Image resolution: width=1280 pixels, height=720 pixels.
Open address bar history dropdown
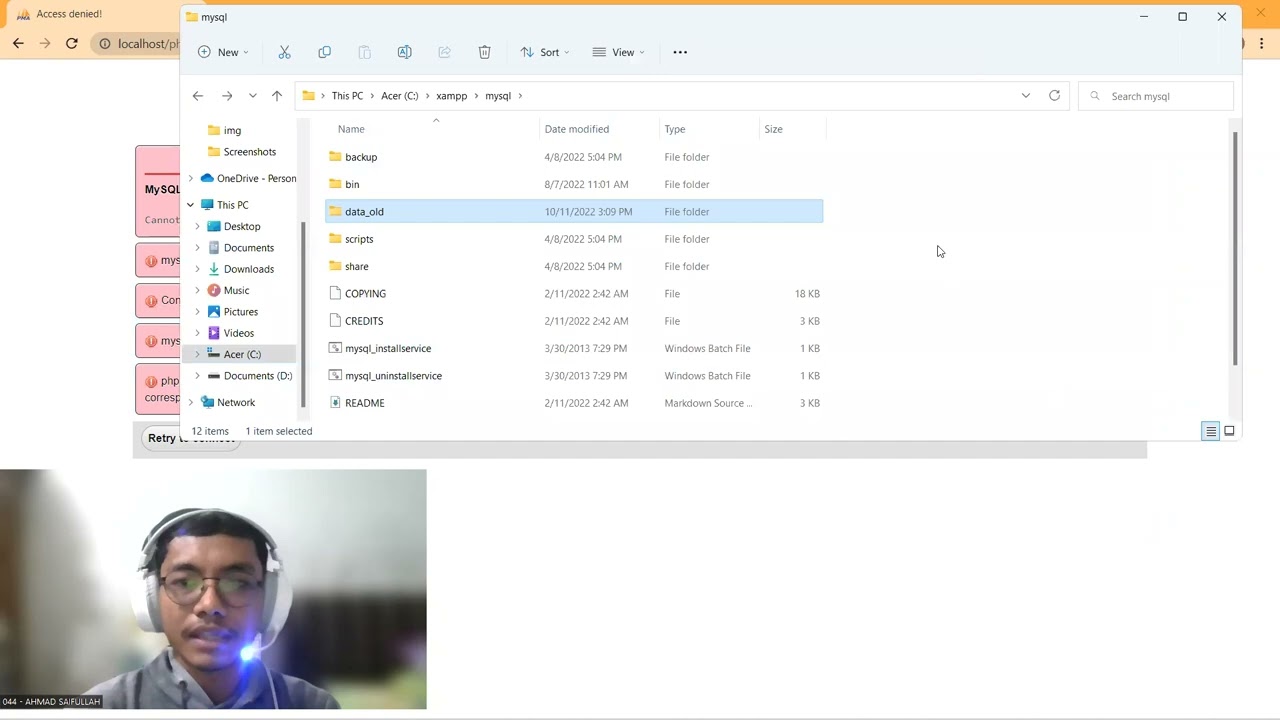[x=1025, y=96]
